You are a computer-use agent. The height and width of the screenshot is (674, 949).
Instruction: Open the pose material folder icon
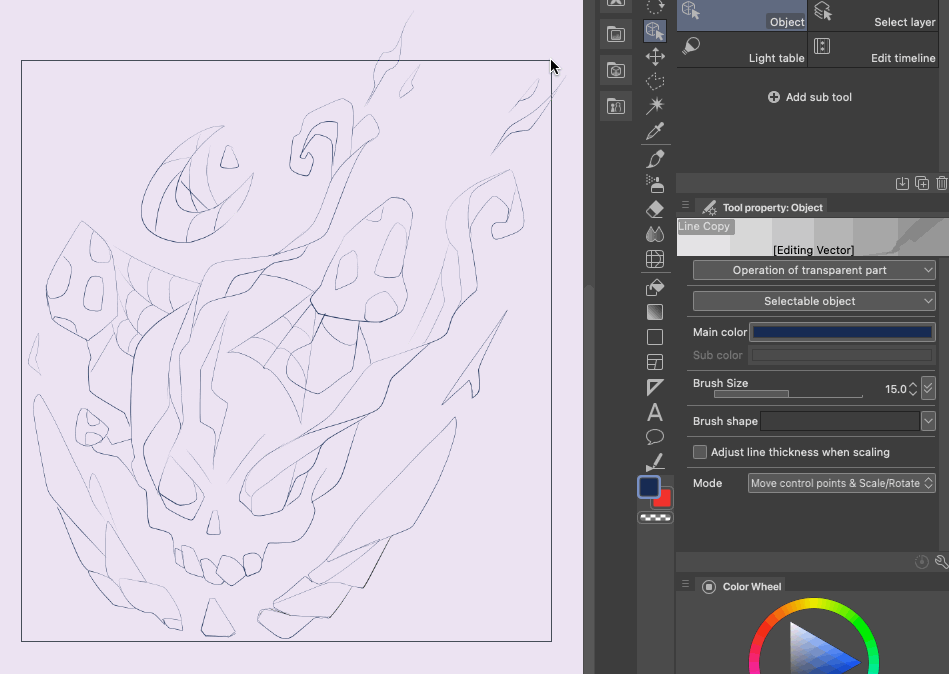616,106
